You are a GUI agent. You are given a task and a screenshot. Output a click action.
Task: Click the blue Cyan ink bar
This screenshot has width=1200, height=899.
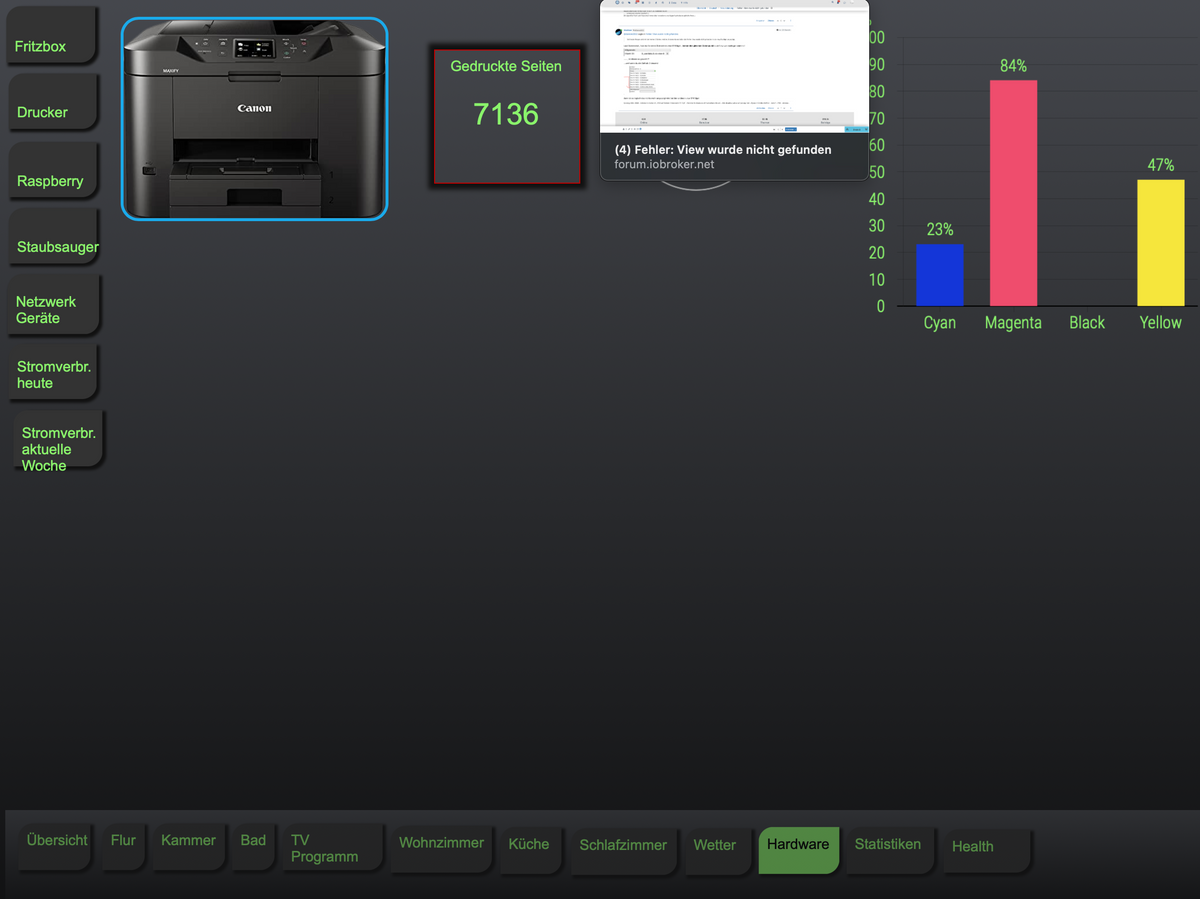click(x=940, y=275)
